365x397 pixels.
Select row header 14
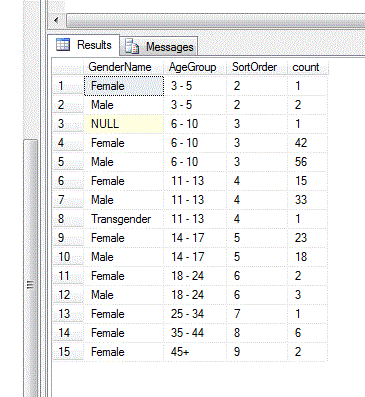68,333
